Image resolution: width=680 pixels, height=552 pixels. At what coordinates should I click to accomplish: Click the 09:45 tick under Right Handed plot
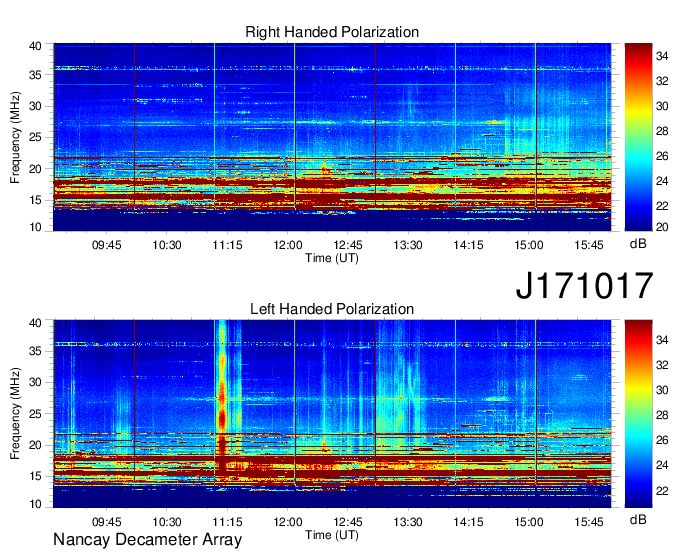[107, 245]
